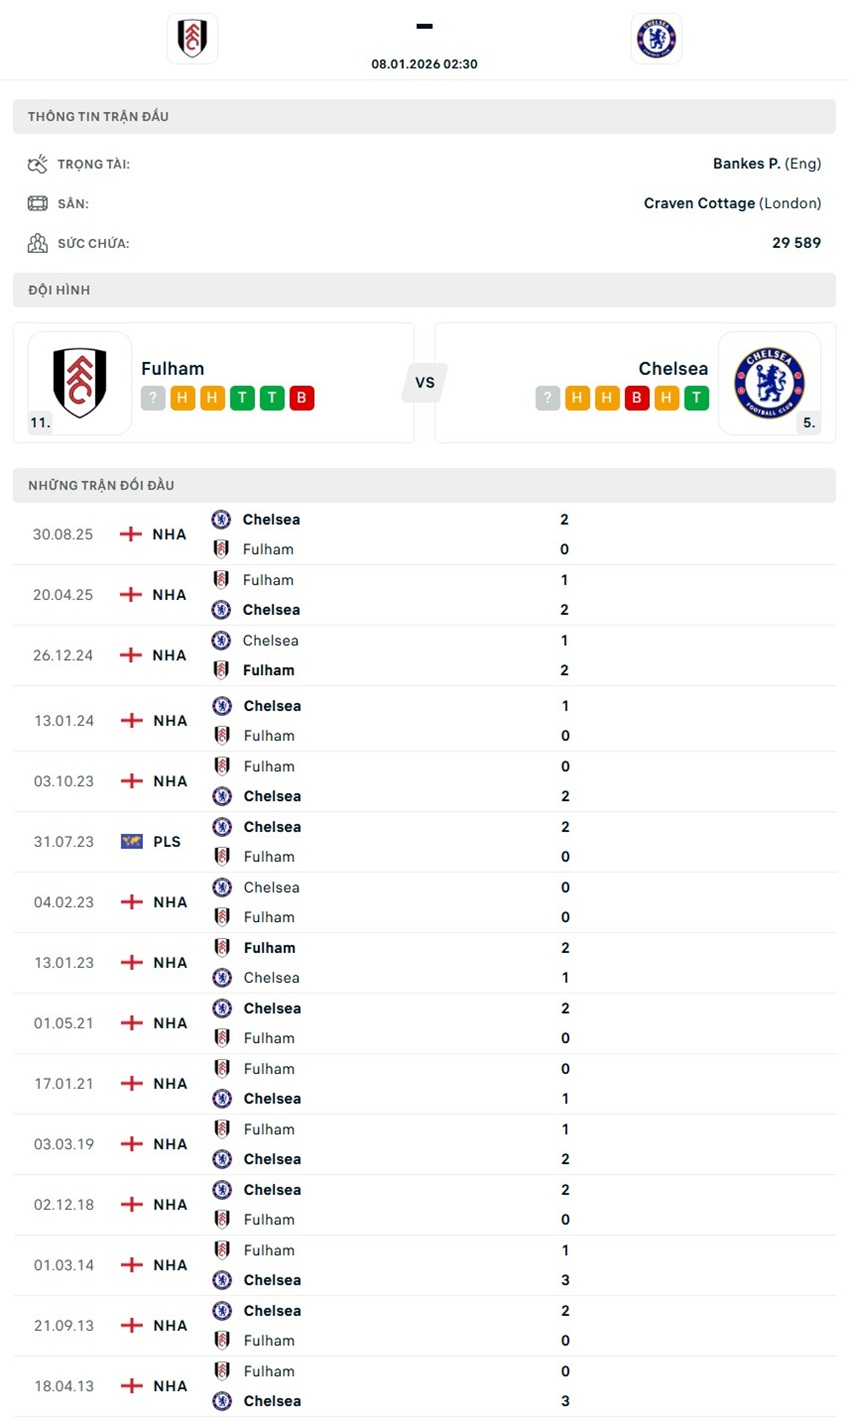Open the Craven Cottage stadium link

tap(700, 203)
